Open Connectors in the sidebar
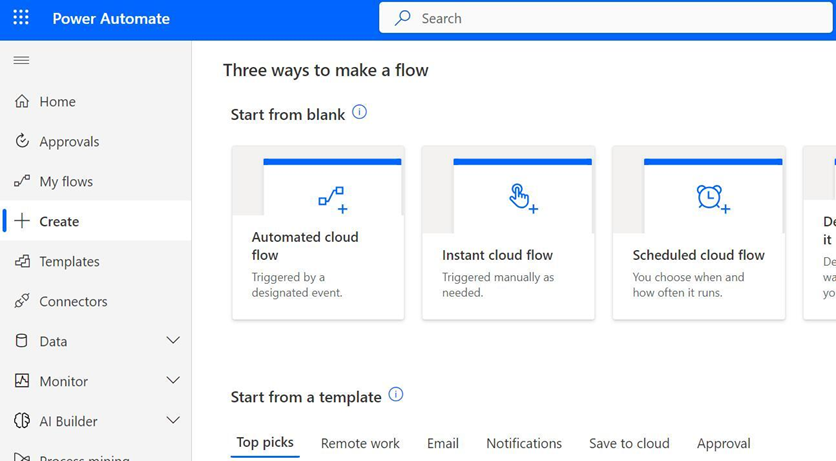 click(96, 301)
